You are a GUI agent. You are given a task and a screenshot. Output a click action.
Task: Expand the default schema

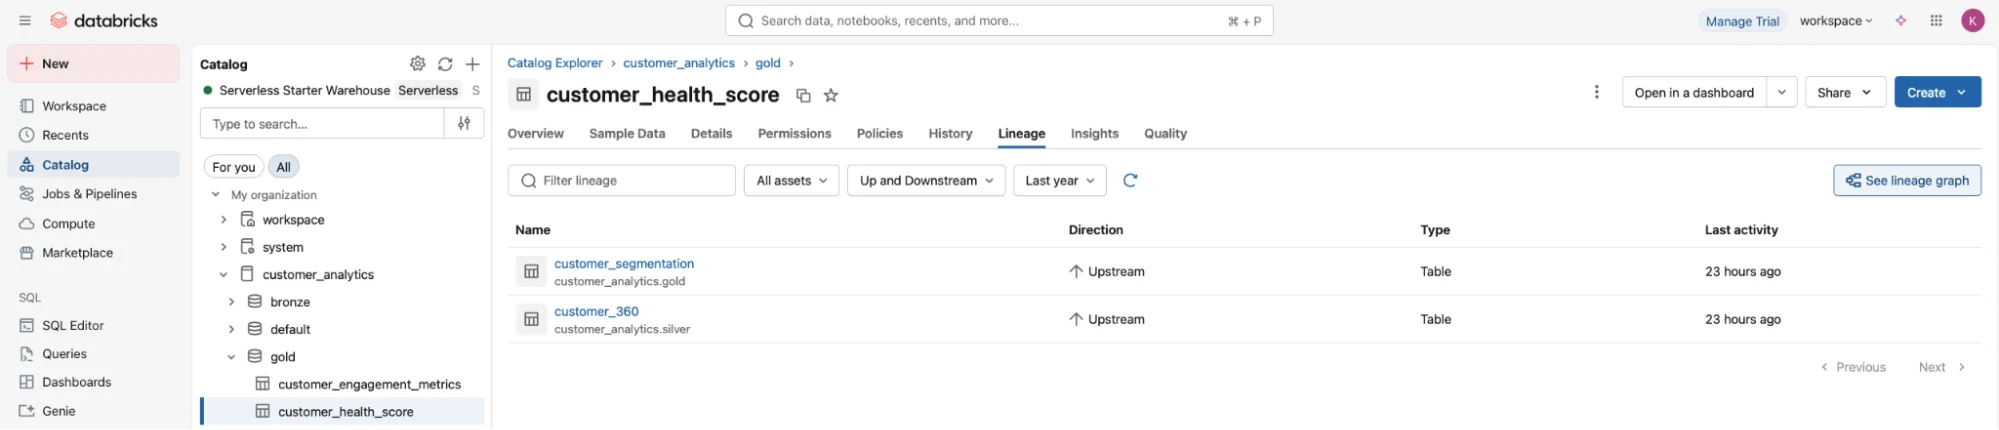[x=231, y=329]
